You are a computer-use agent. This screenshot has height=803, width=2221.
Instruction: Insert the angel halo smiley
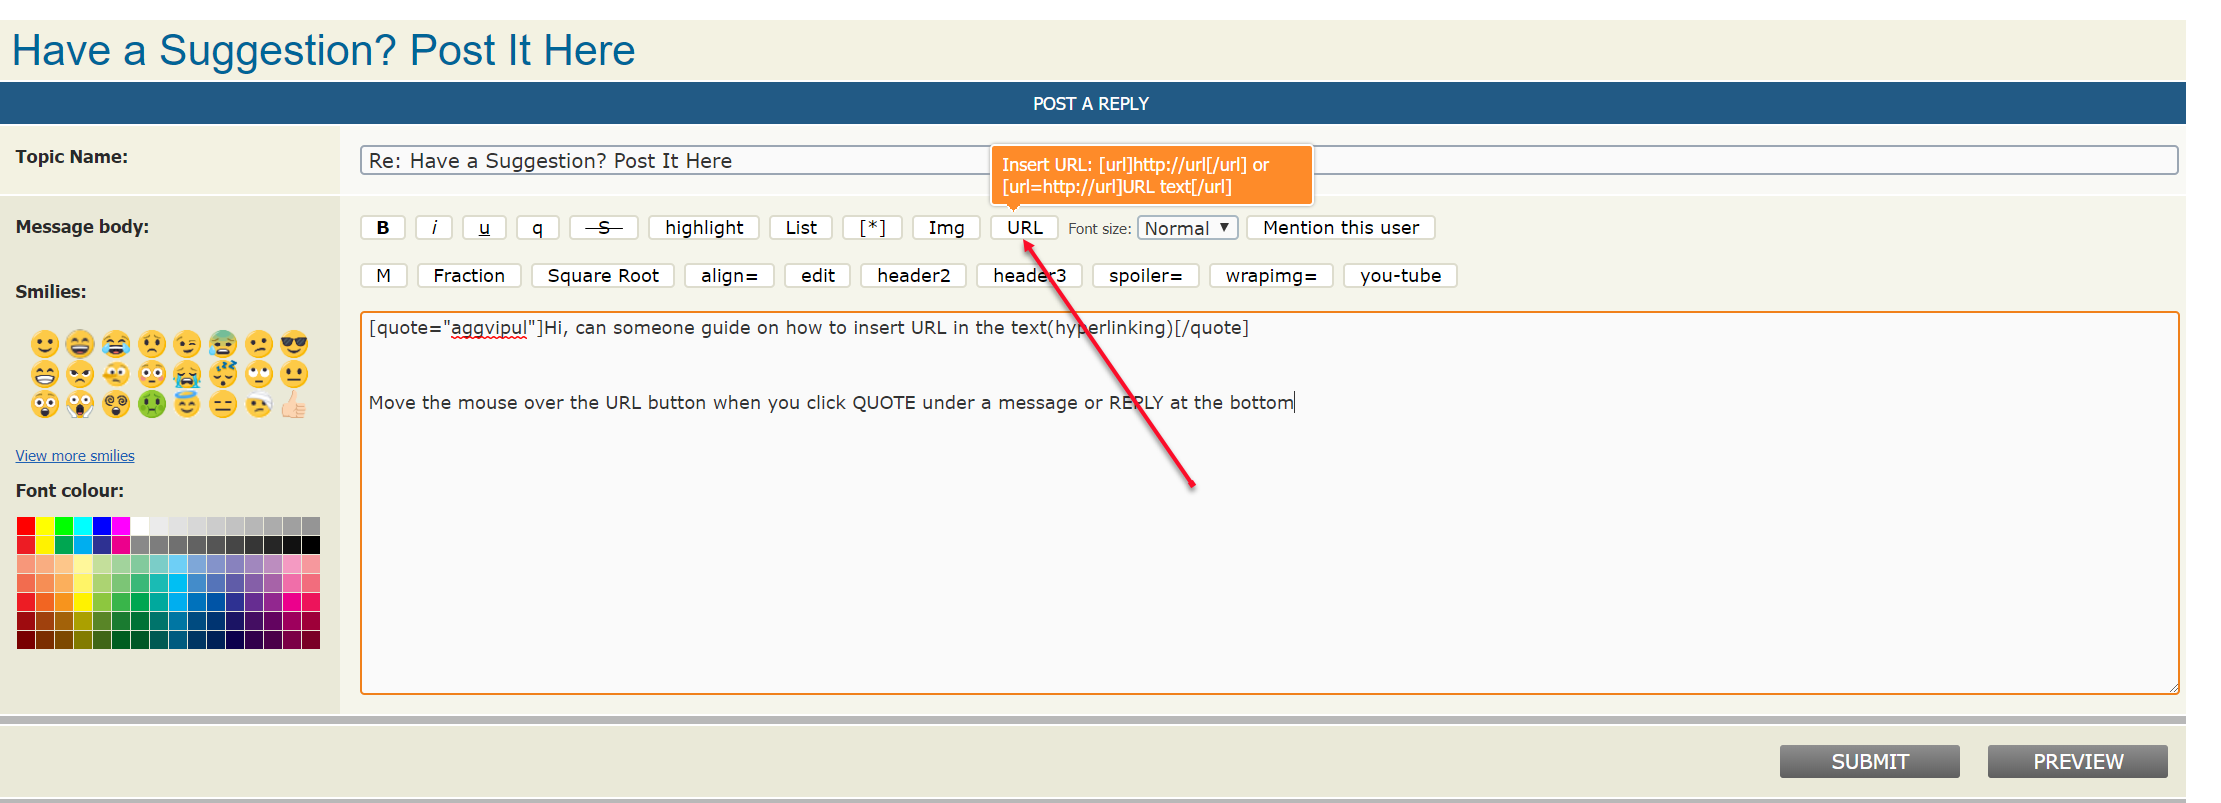(187, 405)
